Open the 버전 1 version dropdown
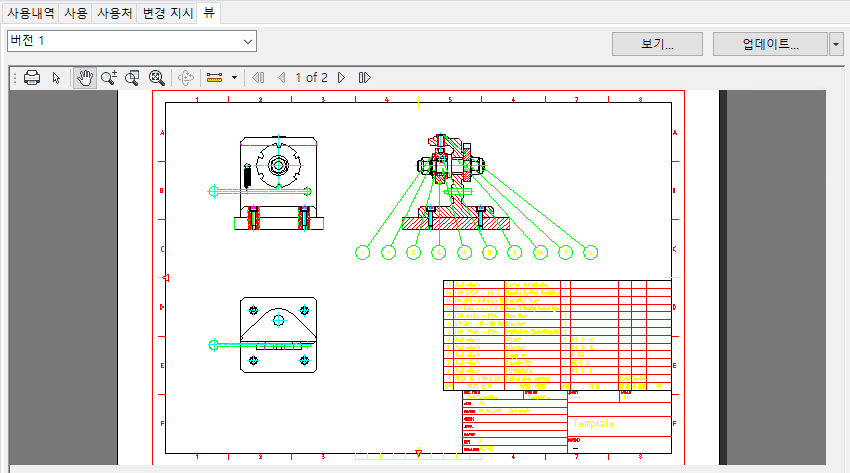The image size is (850, 473). [x=132, y=41]
